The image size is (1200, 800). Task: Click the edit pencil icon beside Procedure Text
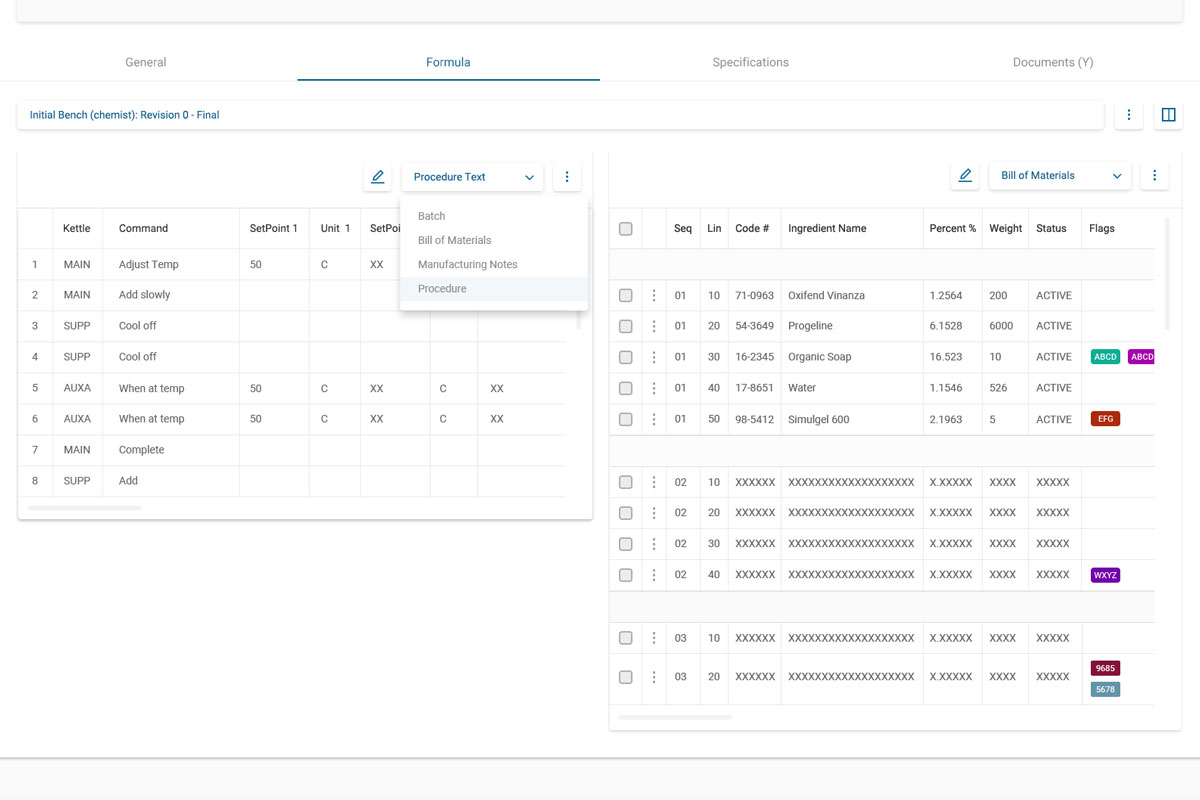click(x=378, y=177)
